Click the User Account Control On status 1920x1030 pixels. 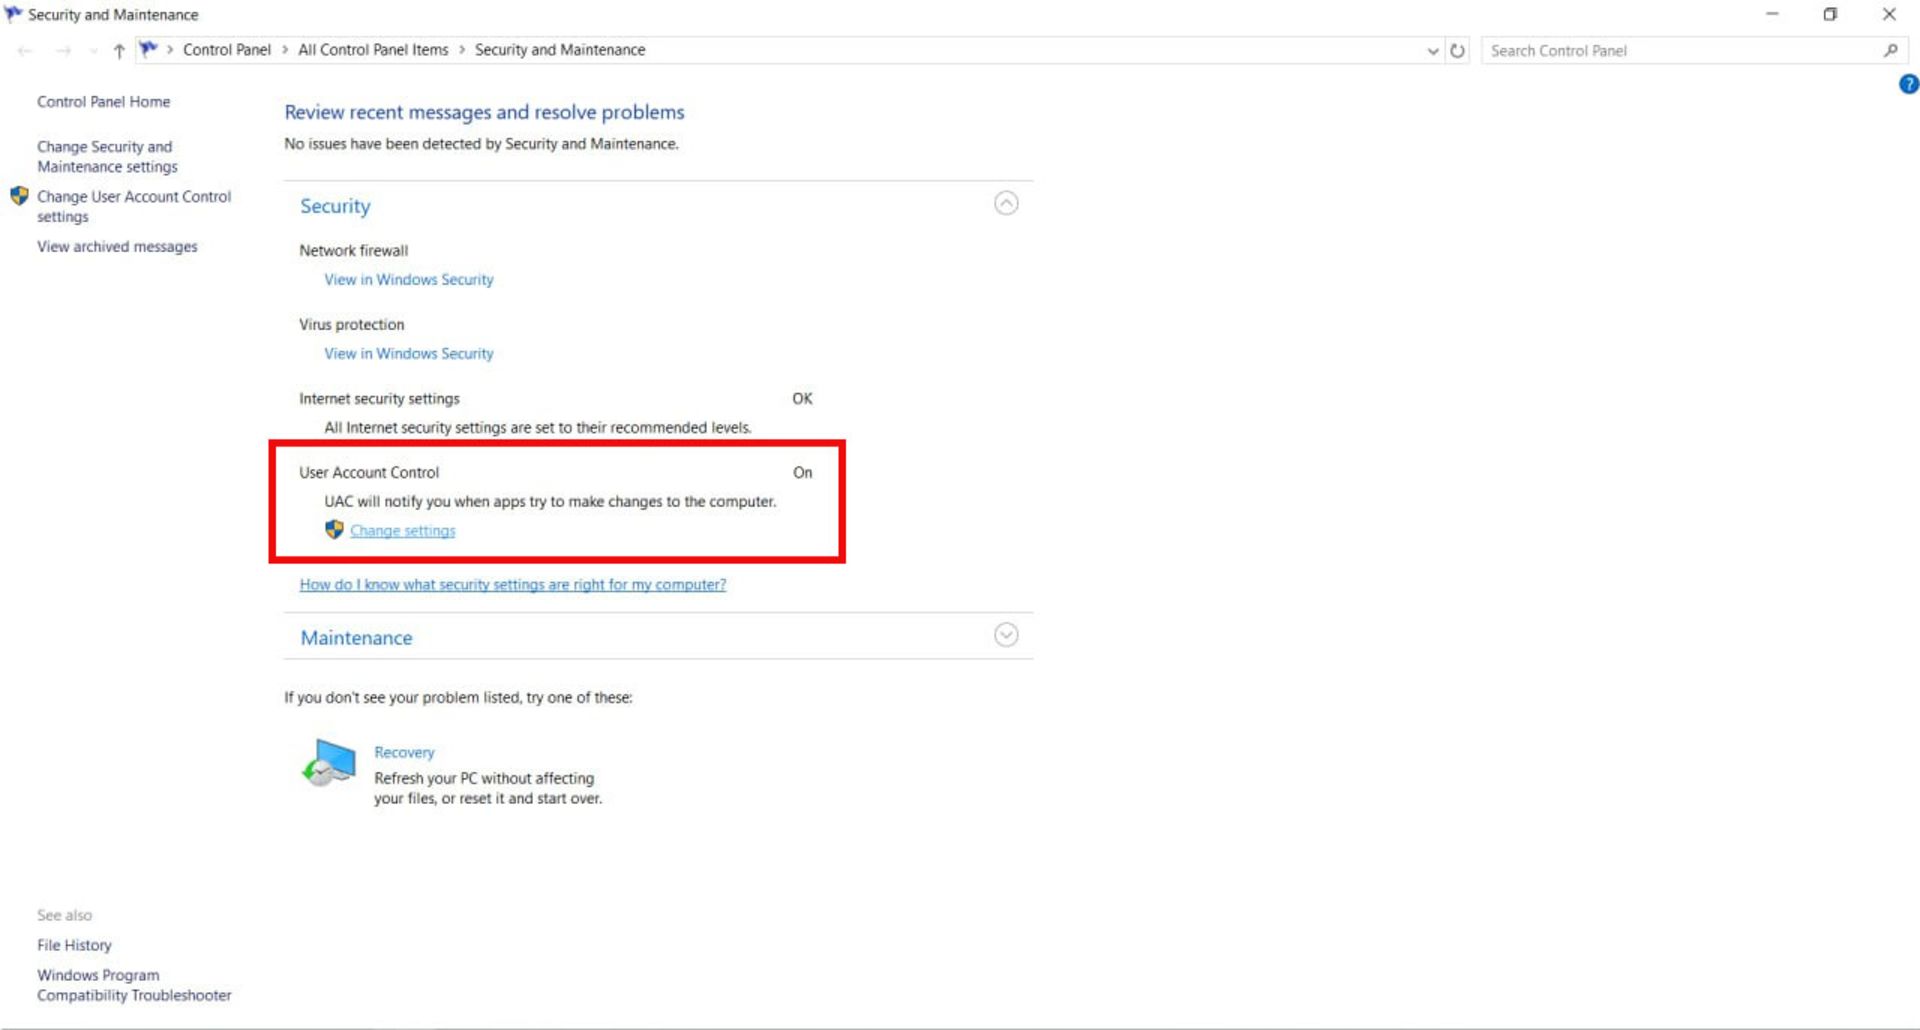(802, 473)
